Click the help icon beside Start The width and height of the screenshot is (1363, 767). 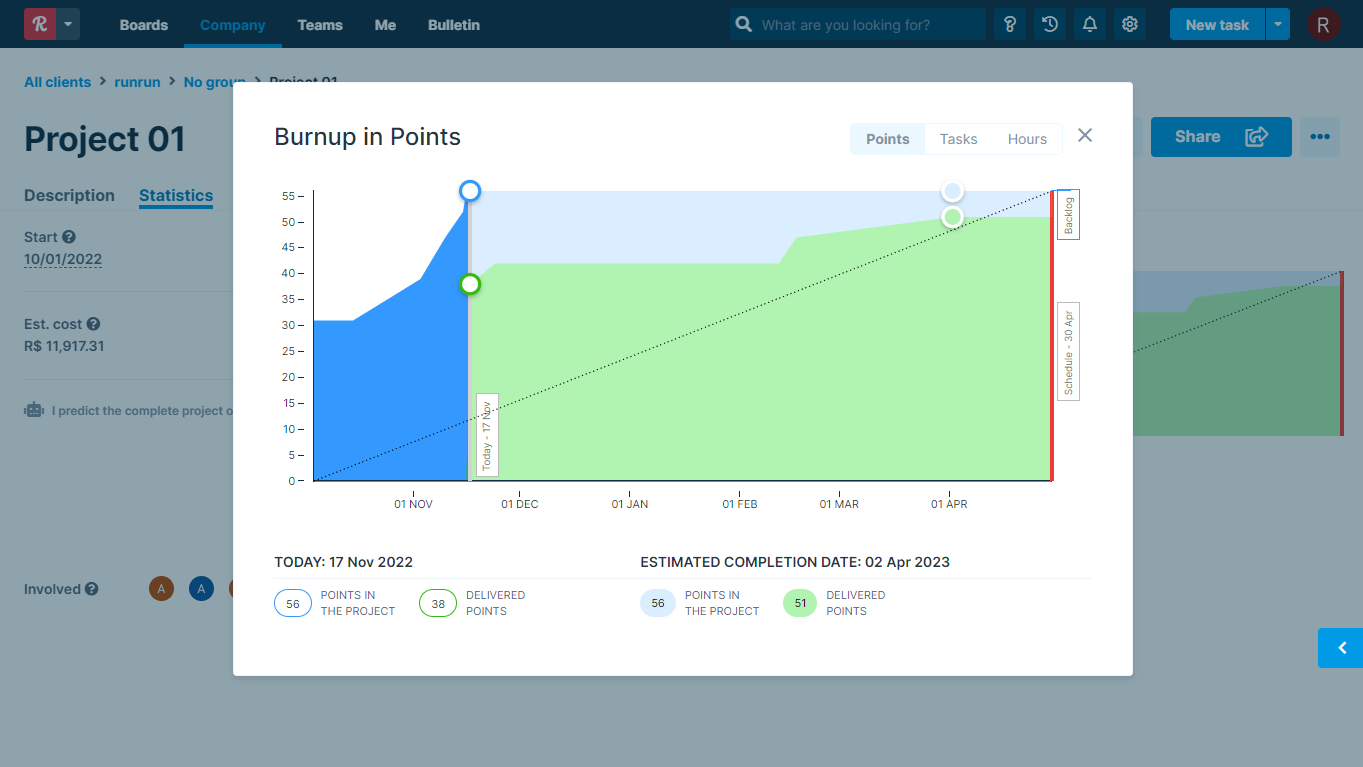tap(69, 237)
